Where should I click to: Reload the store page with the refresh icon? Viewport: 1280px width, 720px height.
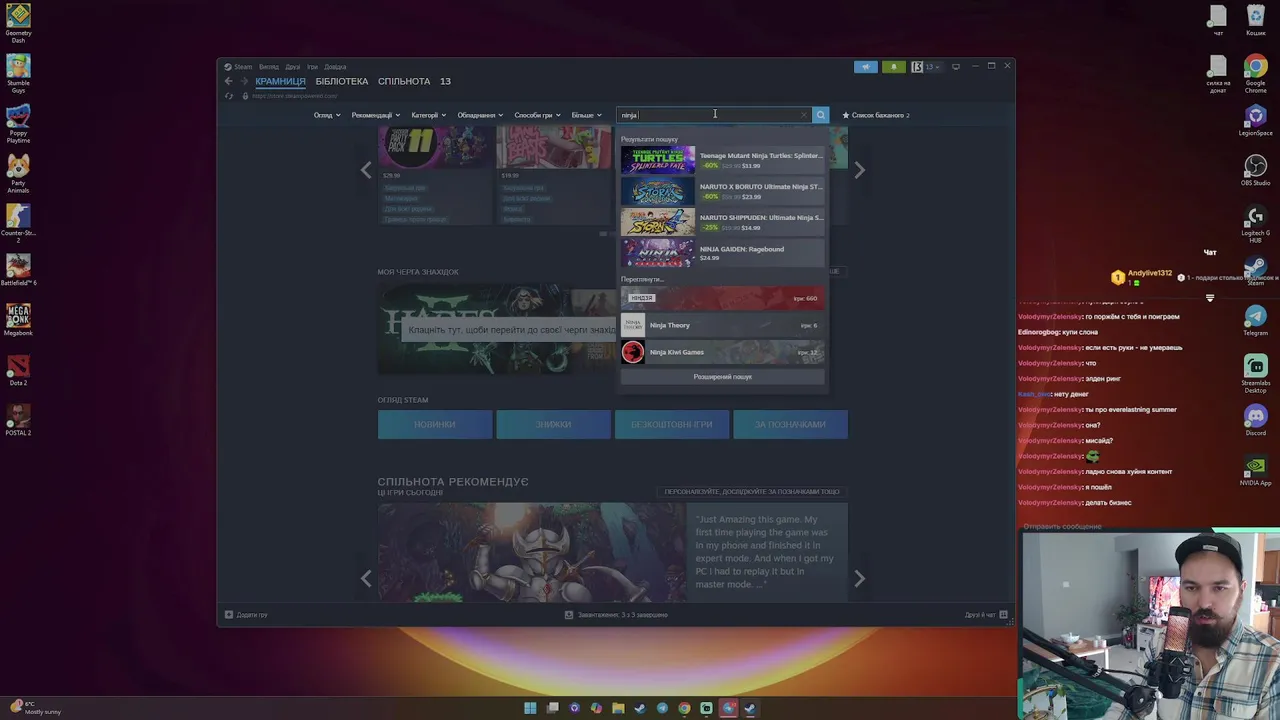229,96
